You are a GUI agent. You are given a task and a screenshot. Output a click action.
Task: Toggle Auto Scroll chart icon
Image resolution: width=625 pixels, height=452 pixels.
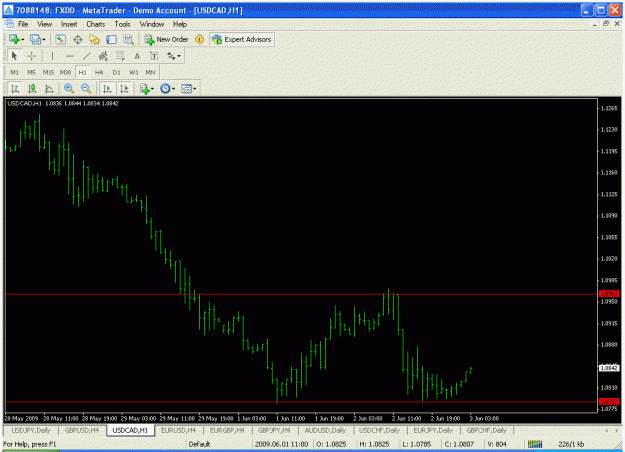(107, 88)
